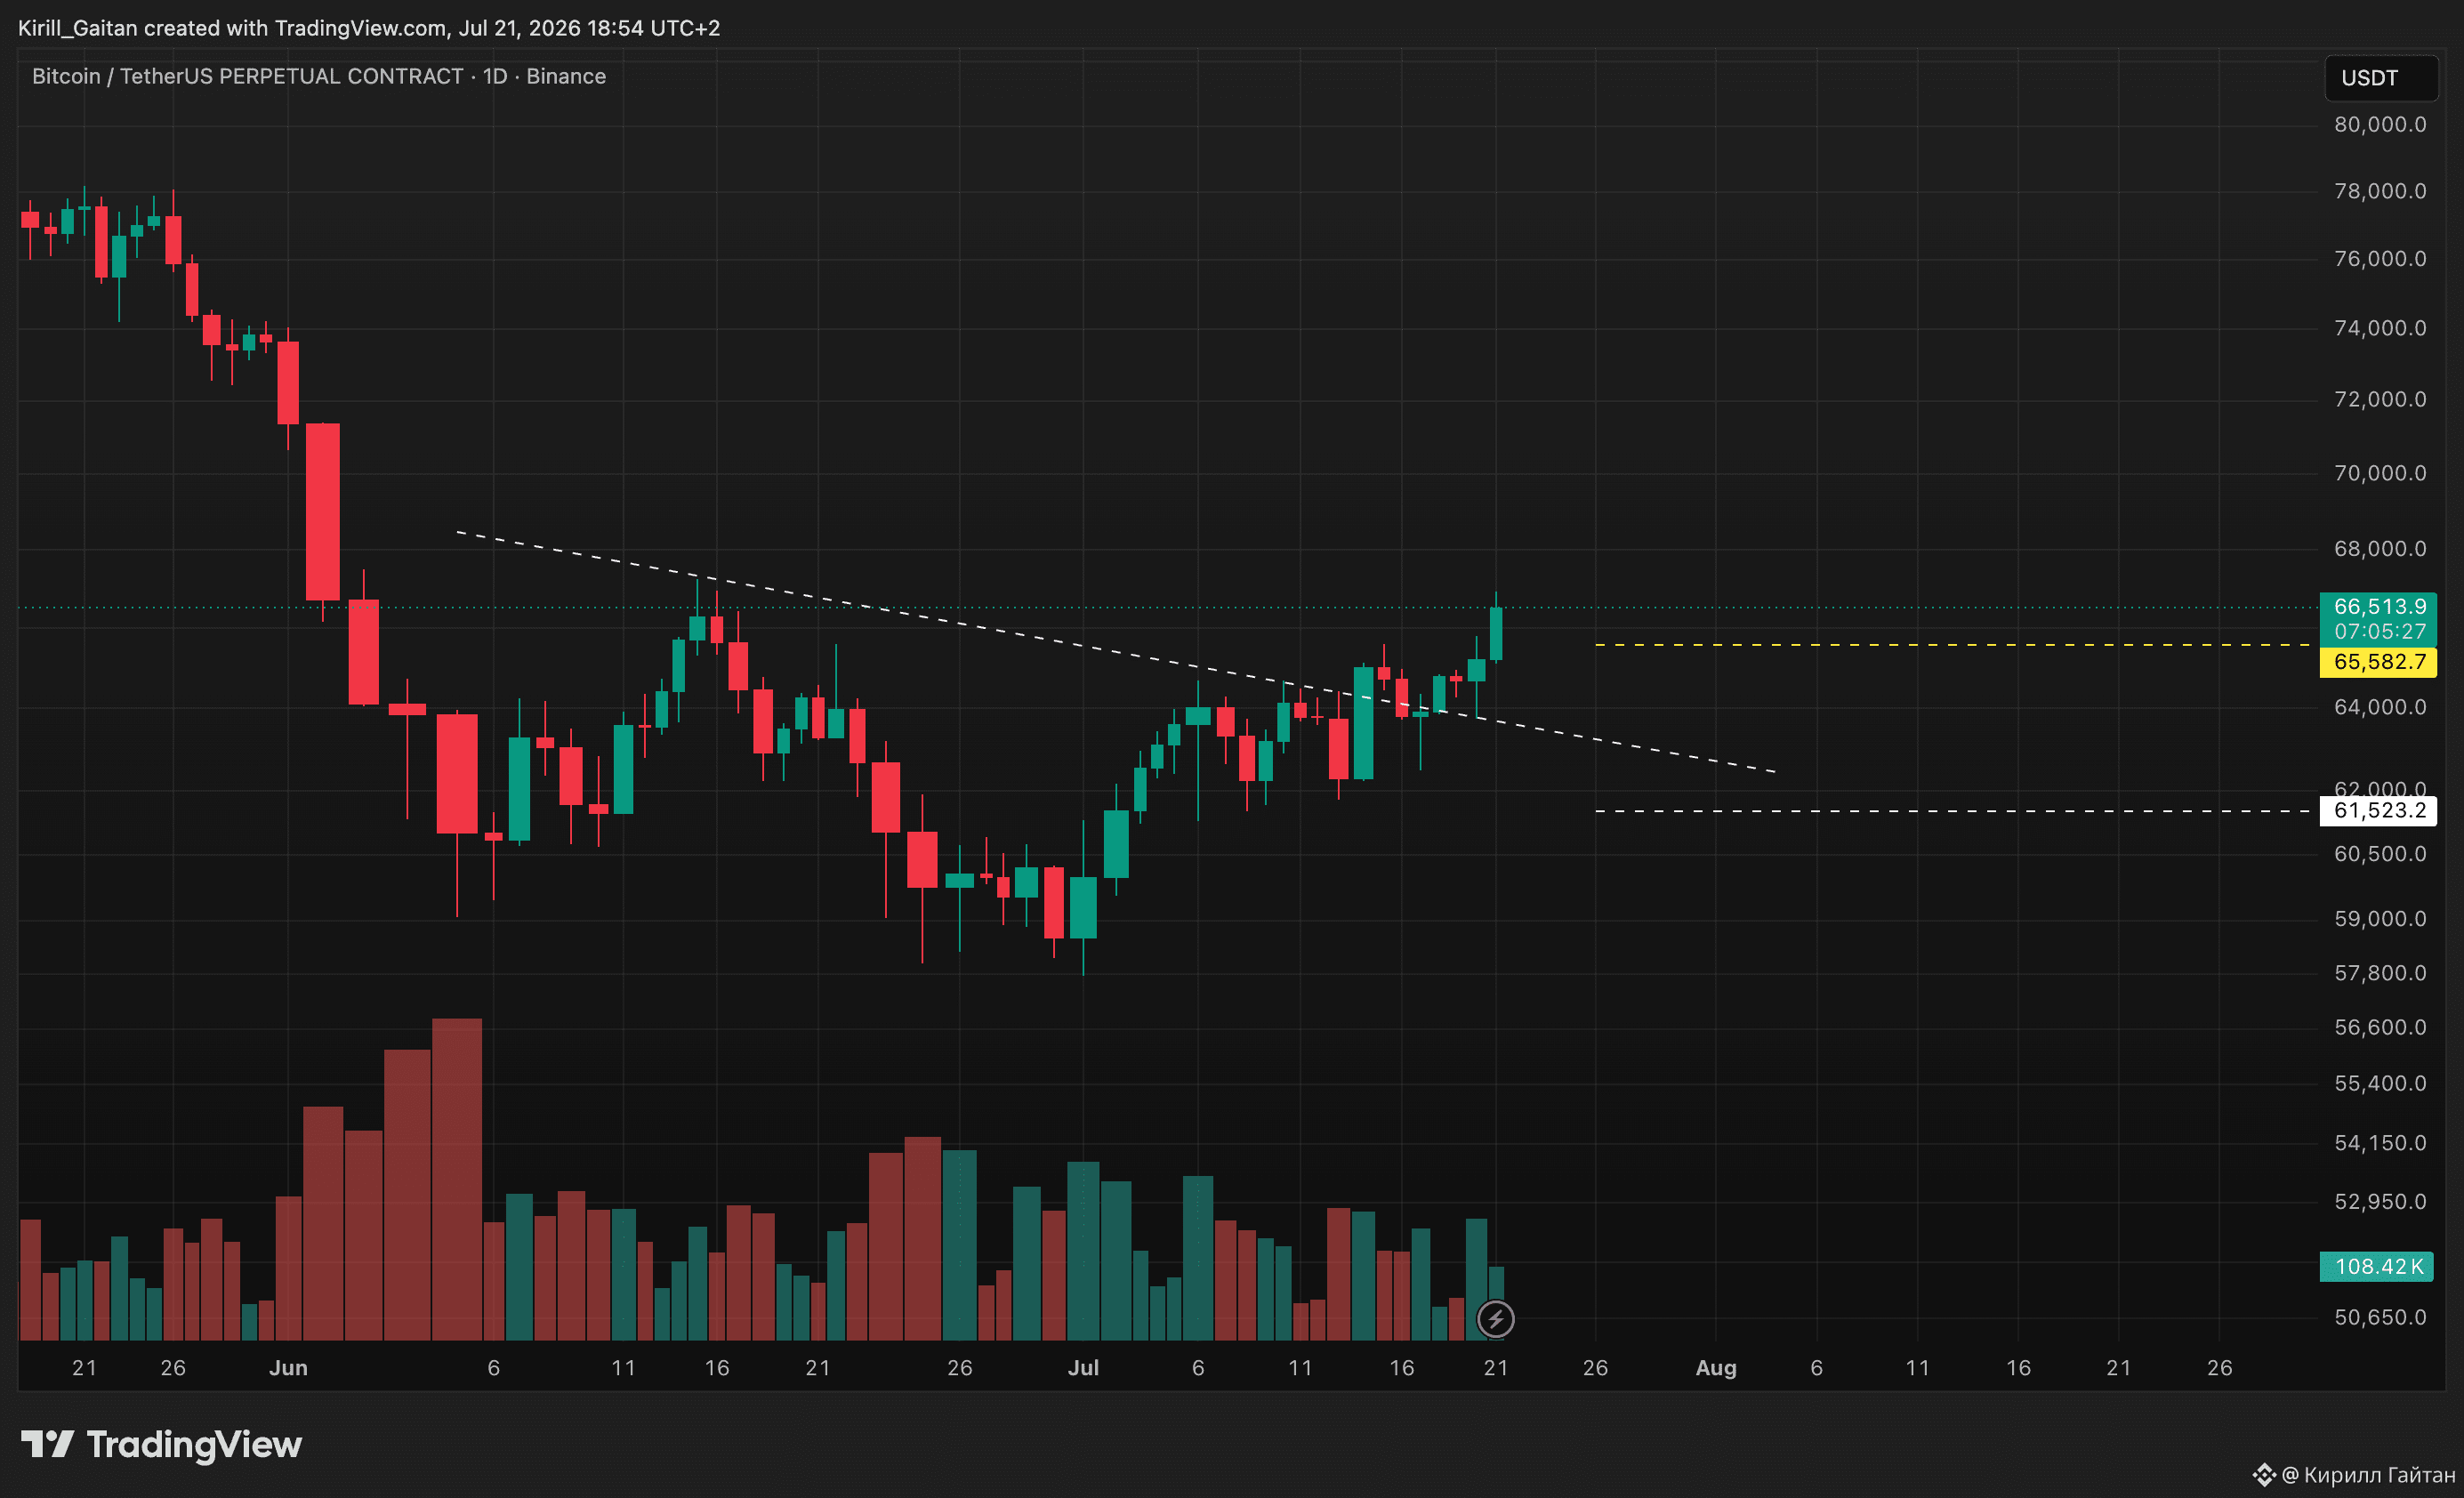Click the TradingView logo
The height and width of the screenshot is (1498, 2464).
pos(161,1444)
